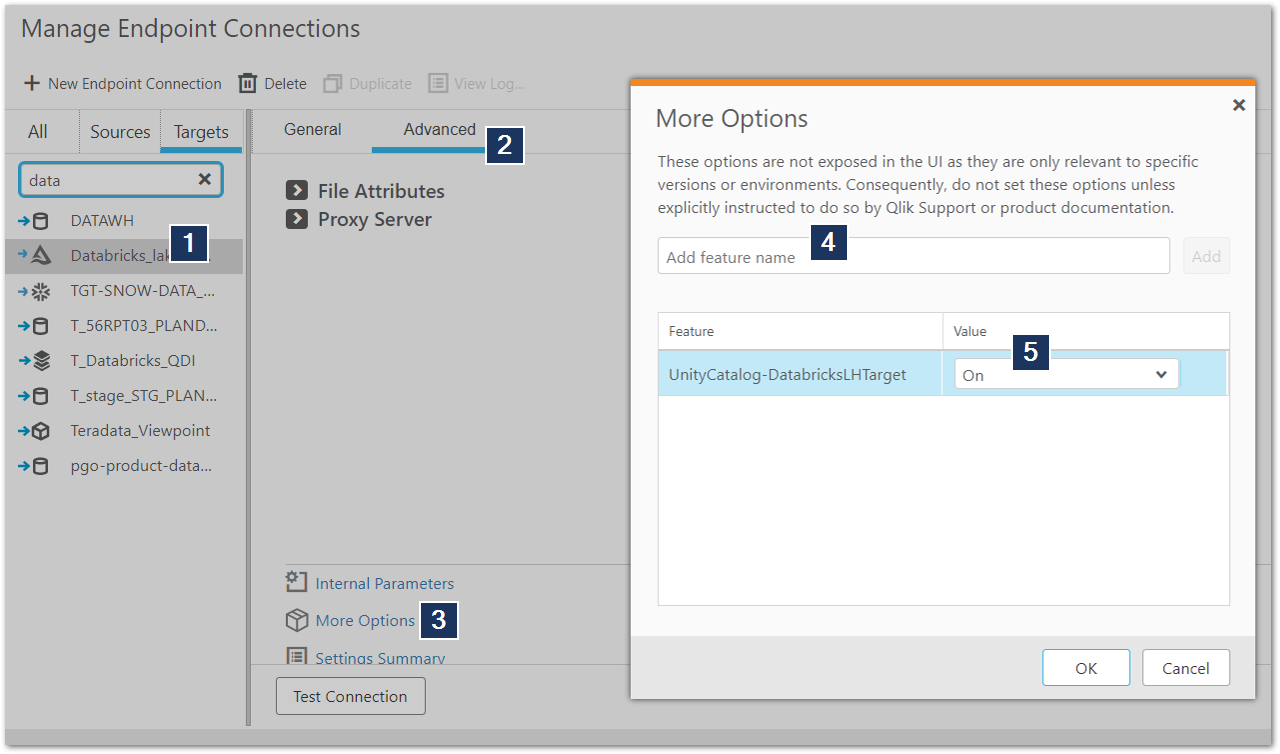
Task: Select the TGT-SNOW-DATA snowflake endpoint
Action: click(x=142, y=291)
